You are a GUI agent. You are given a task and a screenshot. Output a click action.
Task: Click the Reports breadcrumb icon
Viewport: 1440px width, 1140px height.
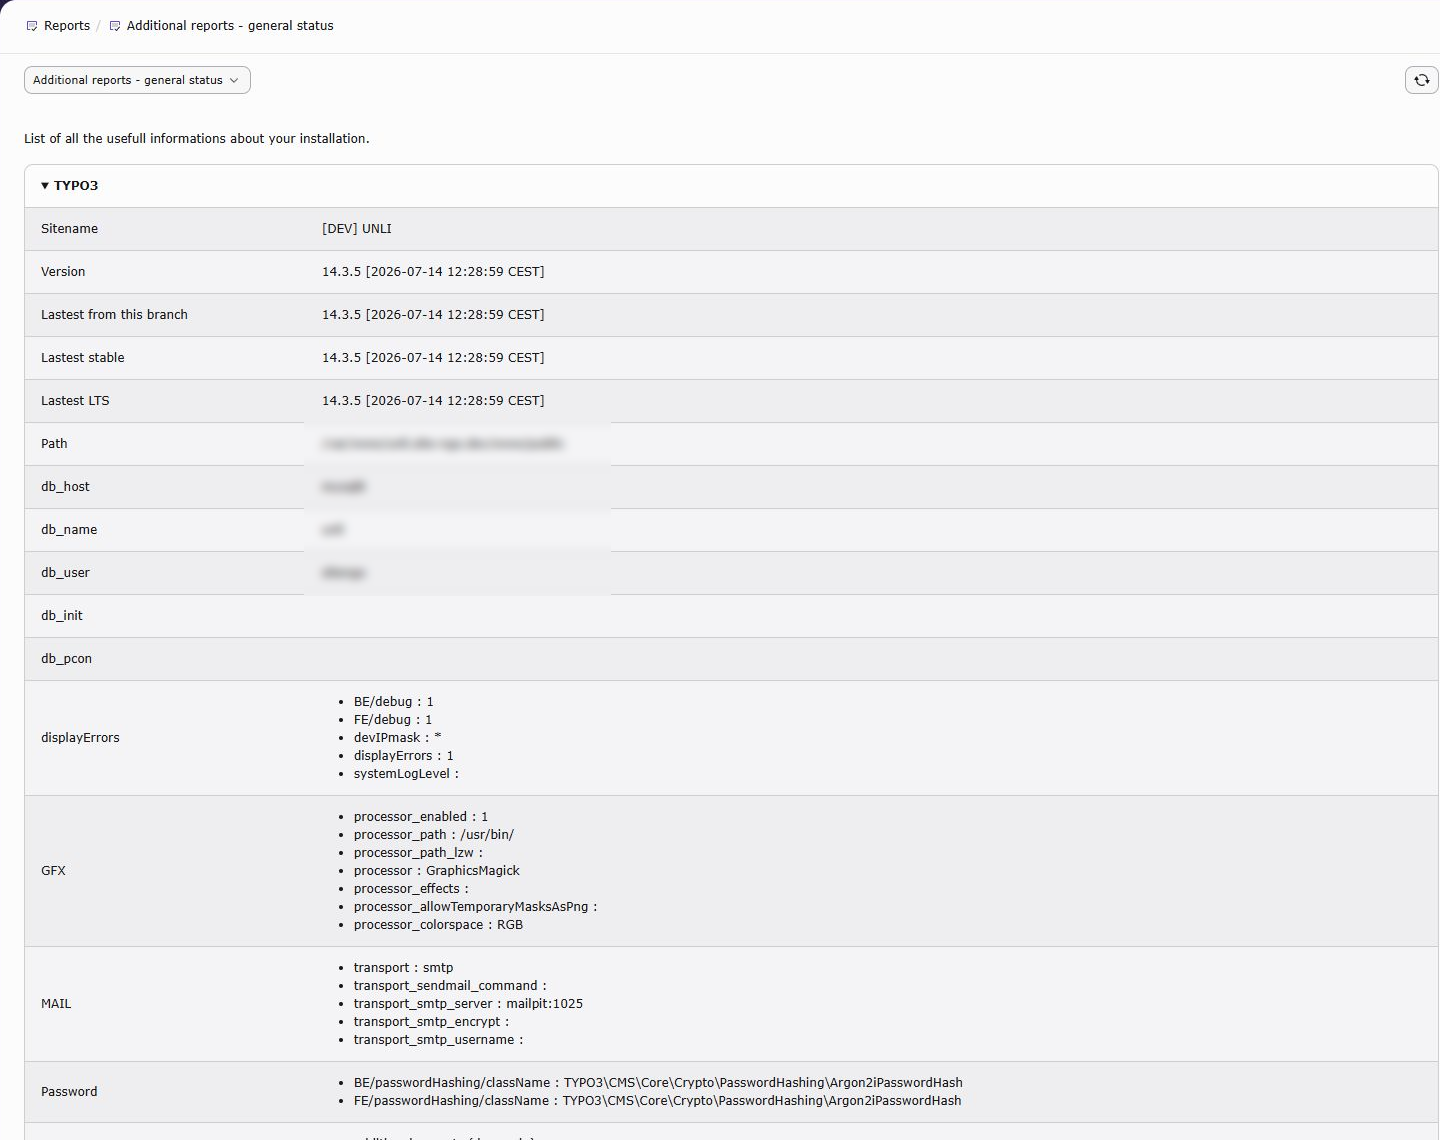(x=32, y=26)
